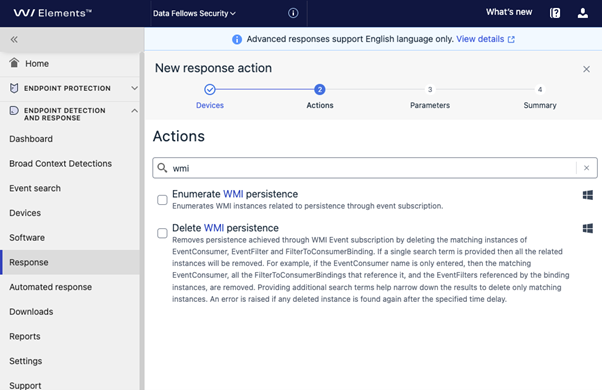Open the organization info icon
The height and width of the screenshot is (390, 602).
click(x=293, y=13)
